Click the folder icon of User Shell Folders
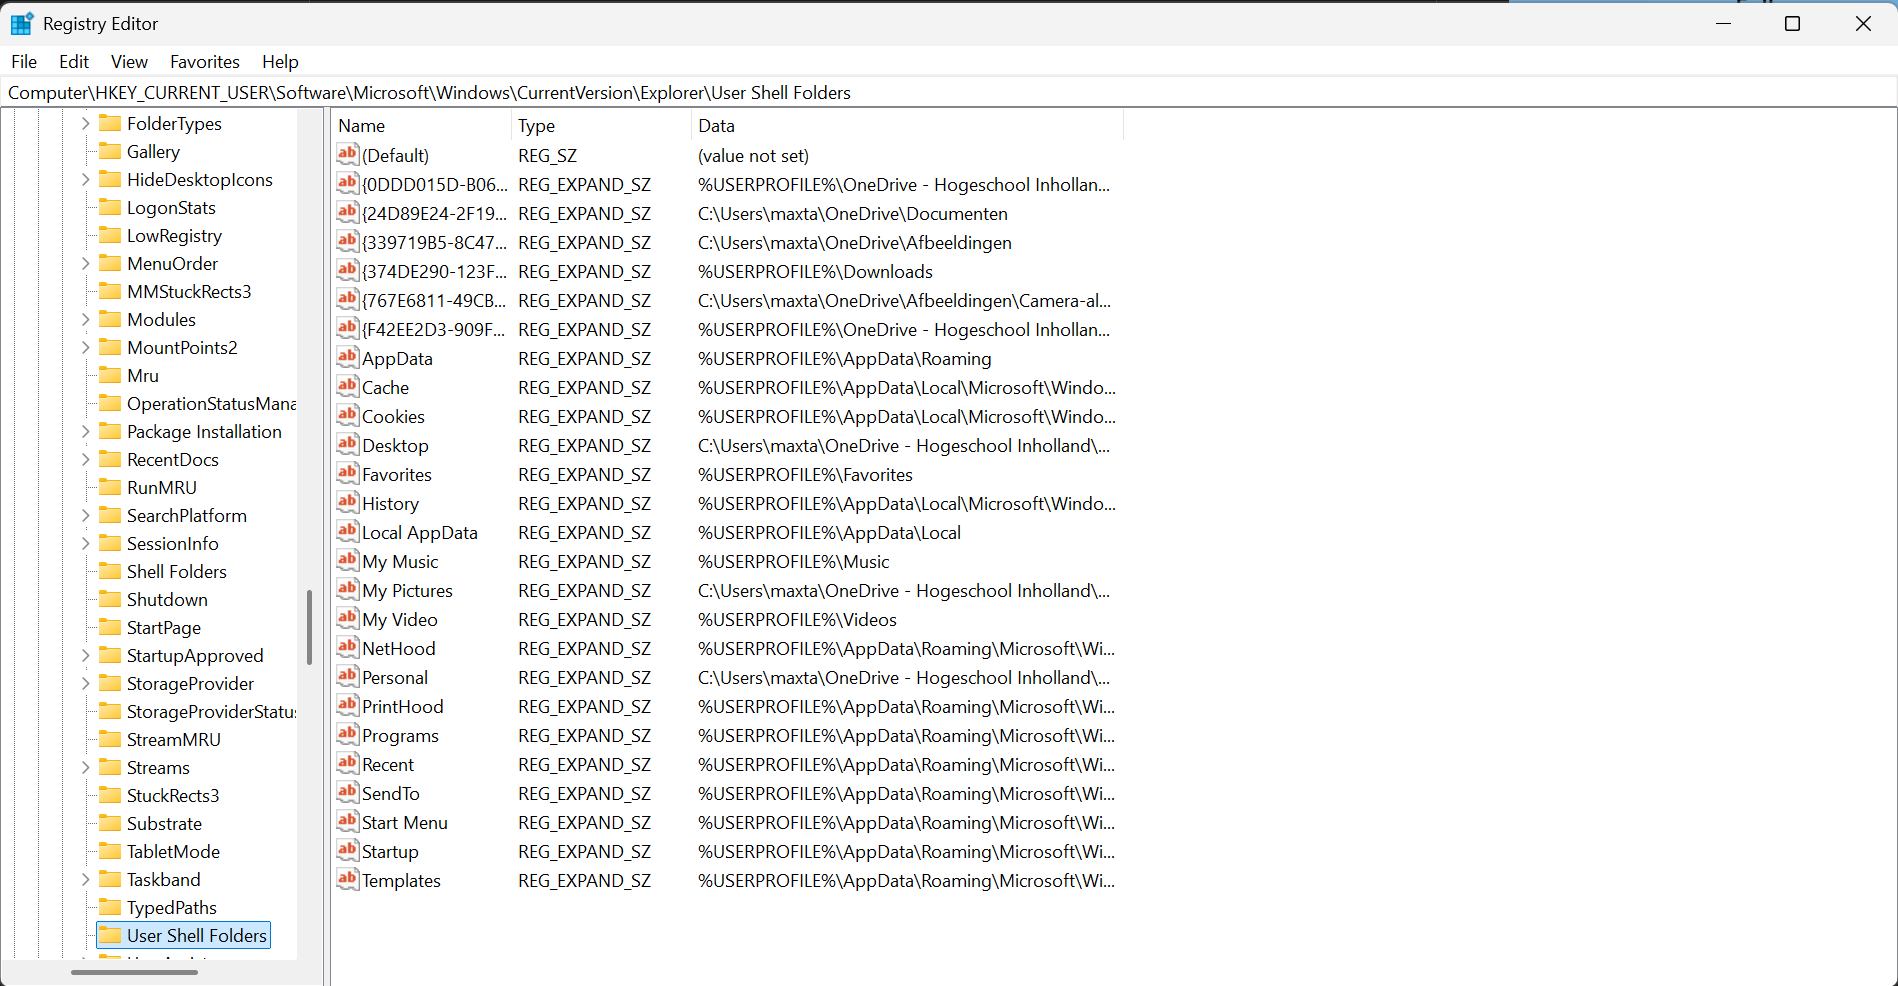Image resolution: width=1898 pixels, height=986 pixels. pos(110,934)
